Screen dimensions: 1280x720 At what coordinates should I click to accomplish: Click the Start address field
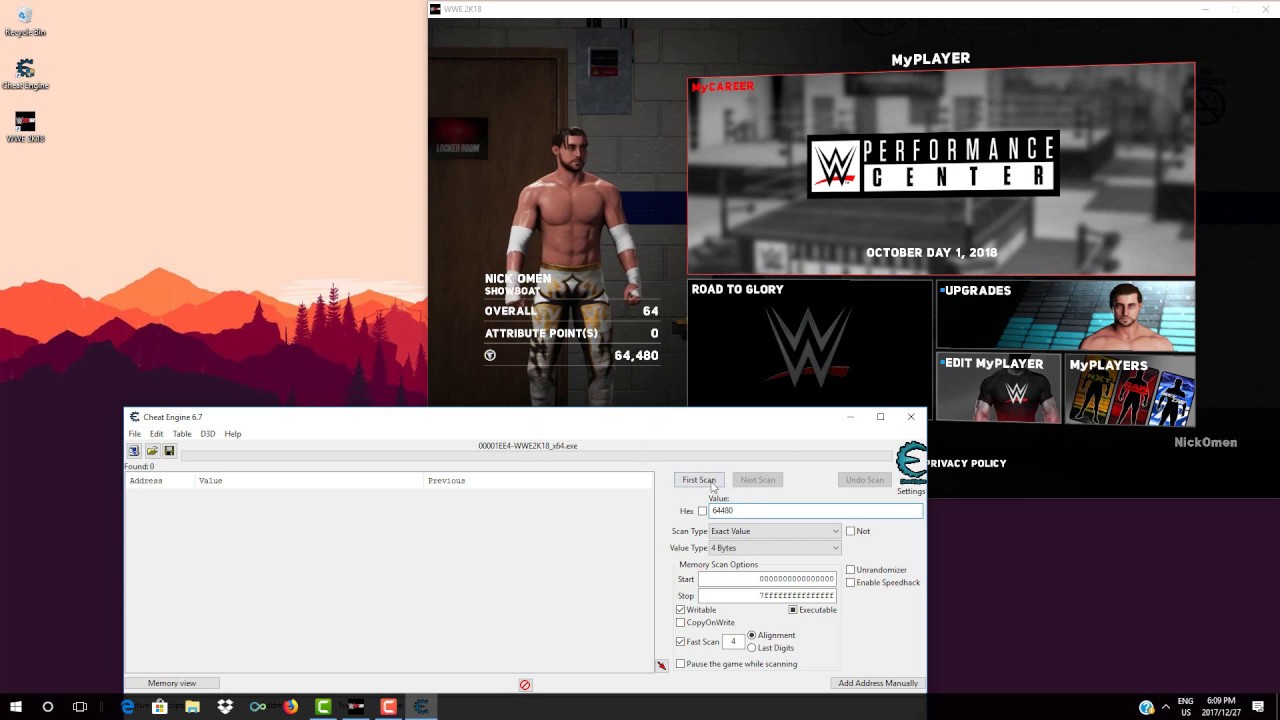tap(767, 579)
